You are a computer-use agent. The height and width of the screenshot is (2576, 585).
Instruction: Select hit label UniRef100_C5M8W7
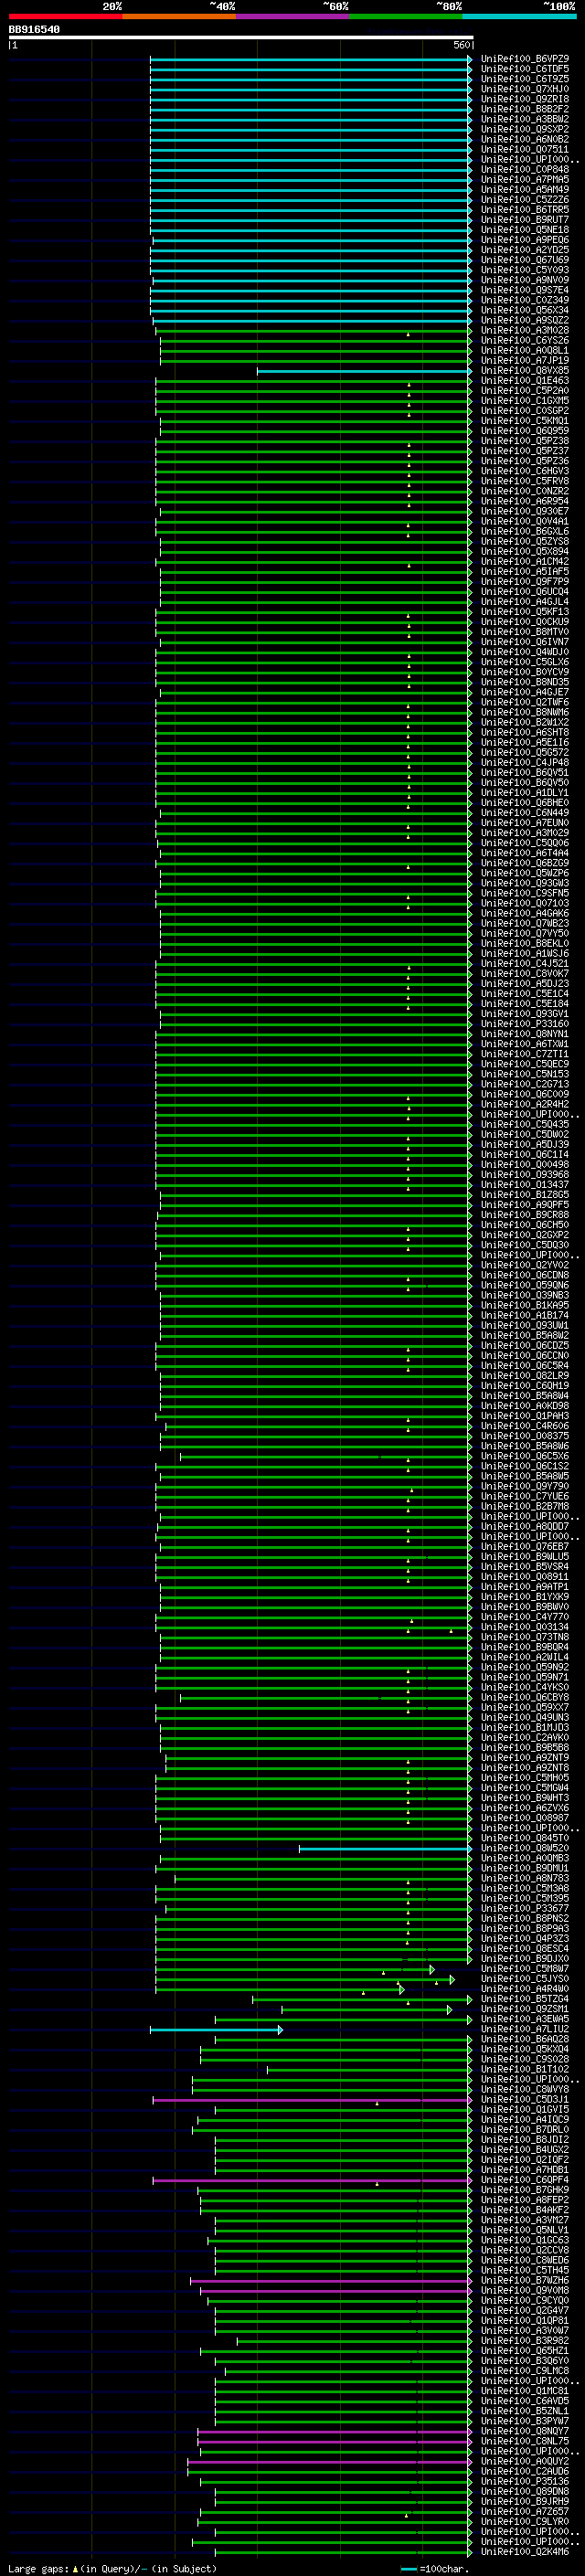(525, 1969)
